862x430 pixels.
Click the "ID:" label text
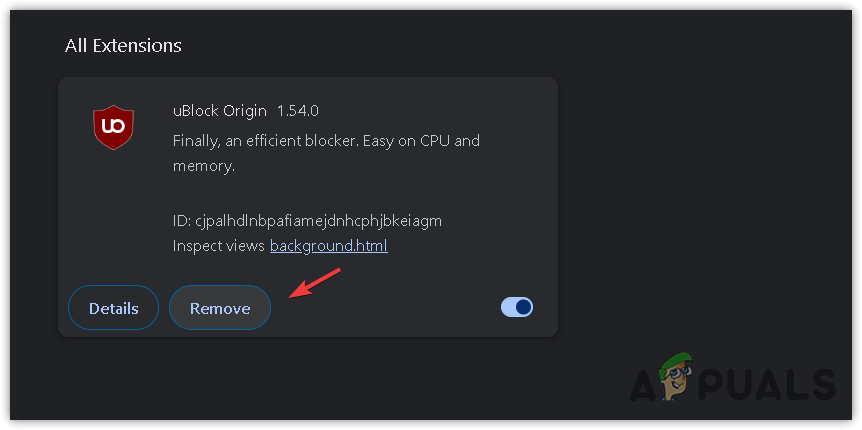(184, 219)
